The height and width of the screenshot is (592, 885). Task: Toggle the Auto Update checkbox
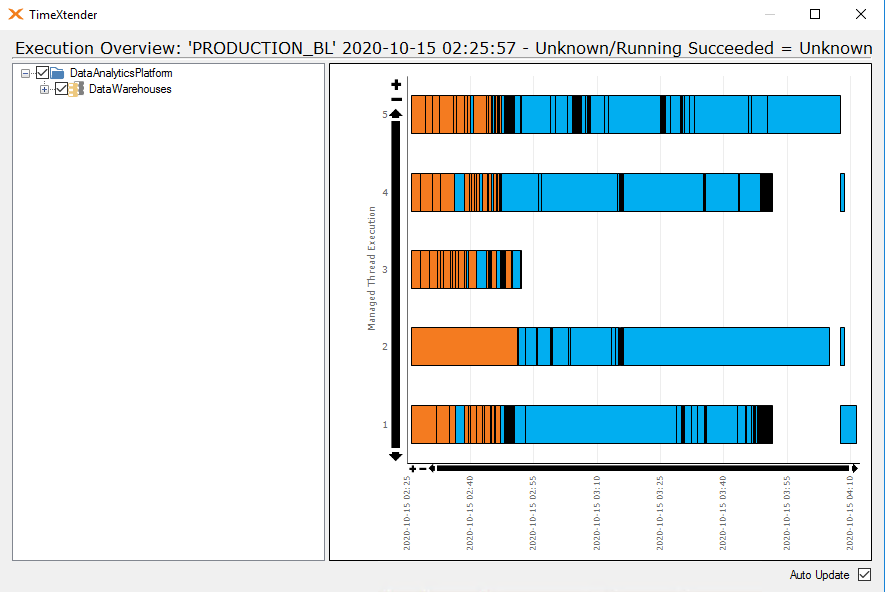[x=864, y=575]
